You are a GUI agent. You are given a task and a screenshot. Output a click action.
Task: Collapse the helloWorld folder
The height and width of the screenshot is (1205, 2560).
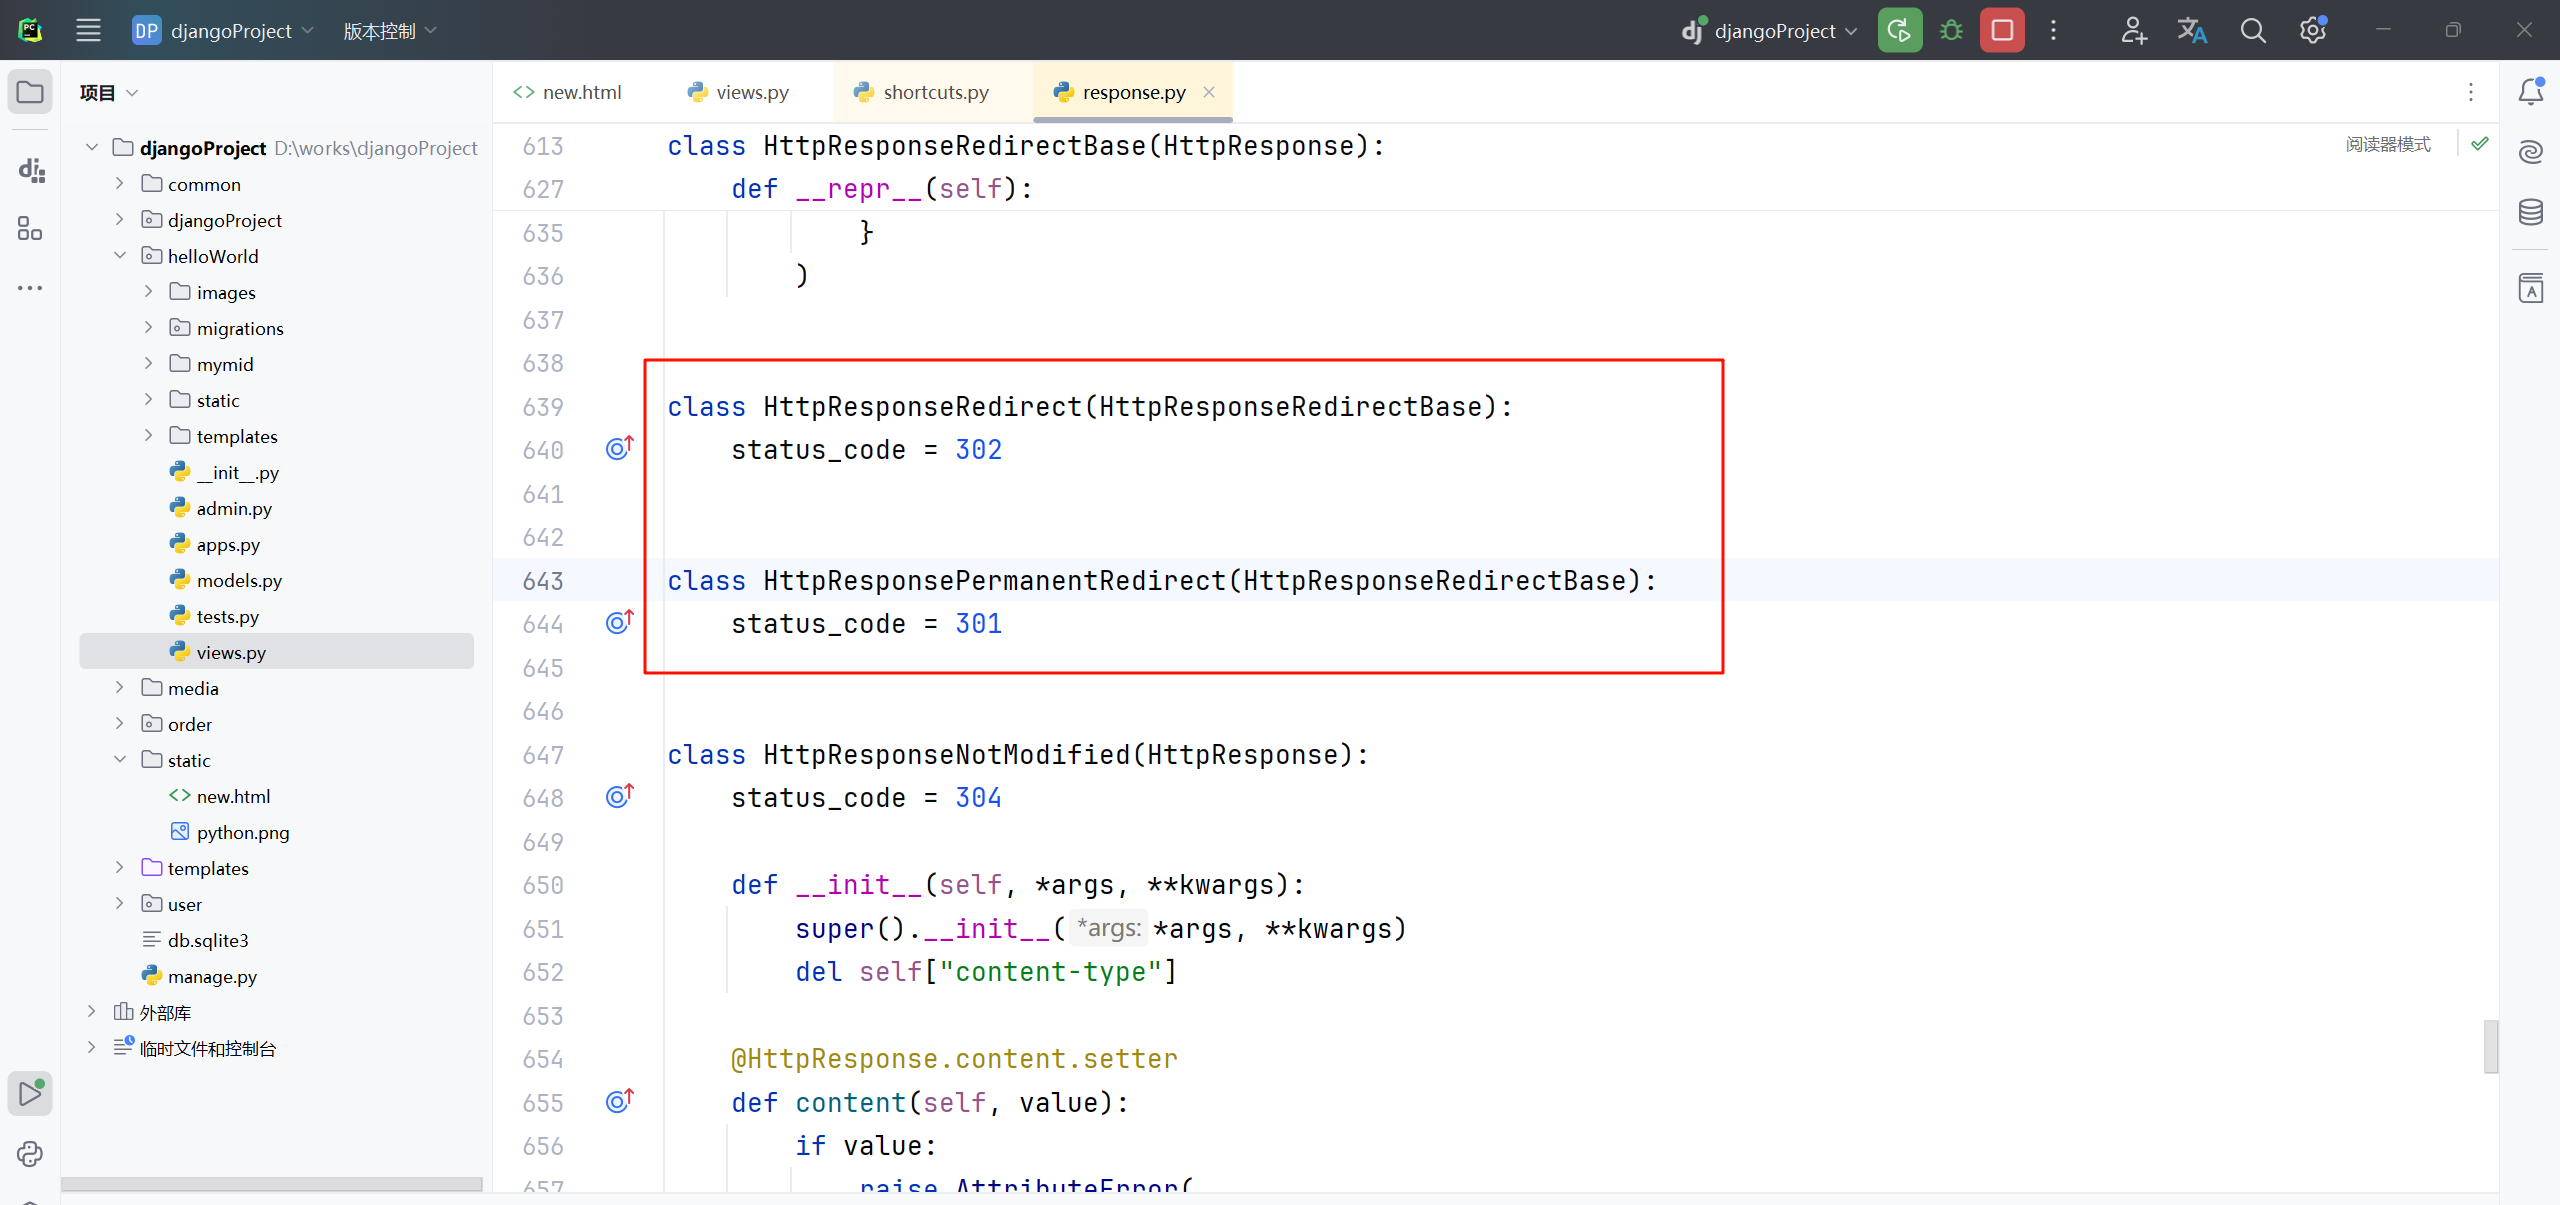[120, 255]
